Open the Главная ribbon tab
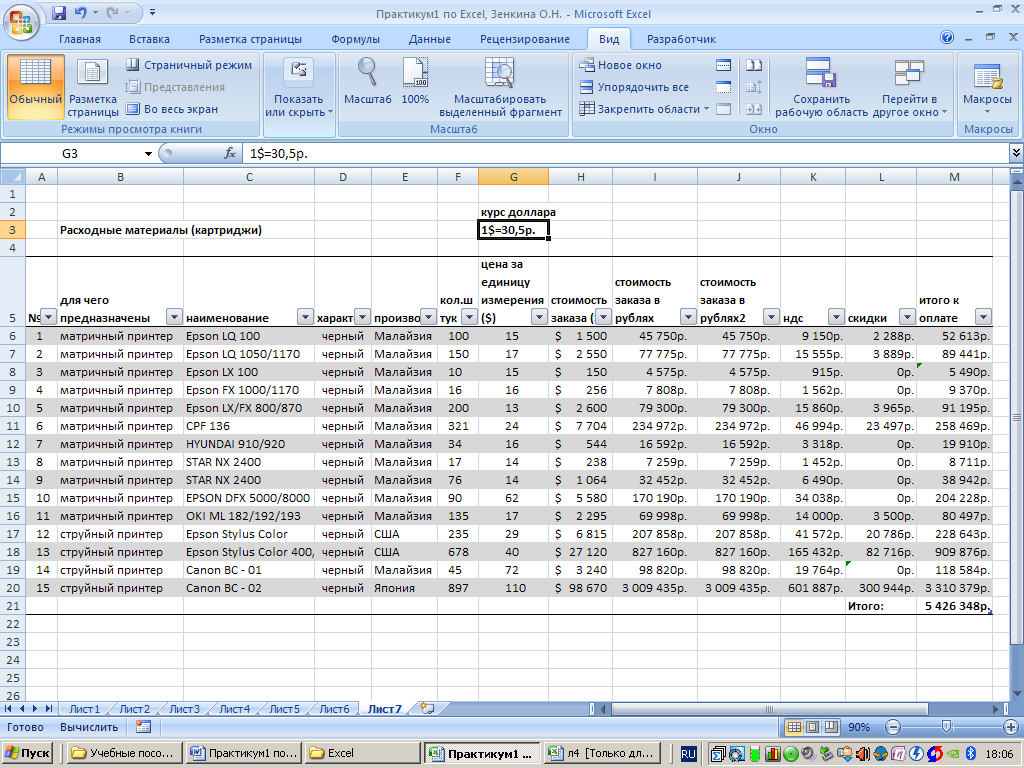 (x=80, y=39)
